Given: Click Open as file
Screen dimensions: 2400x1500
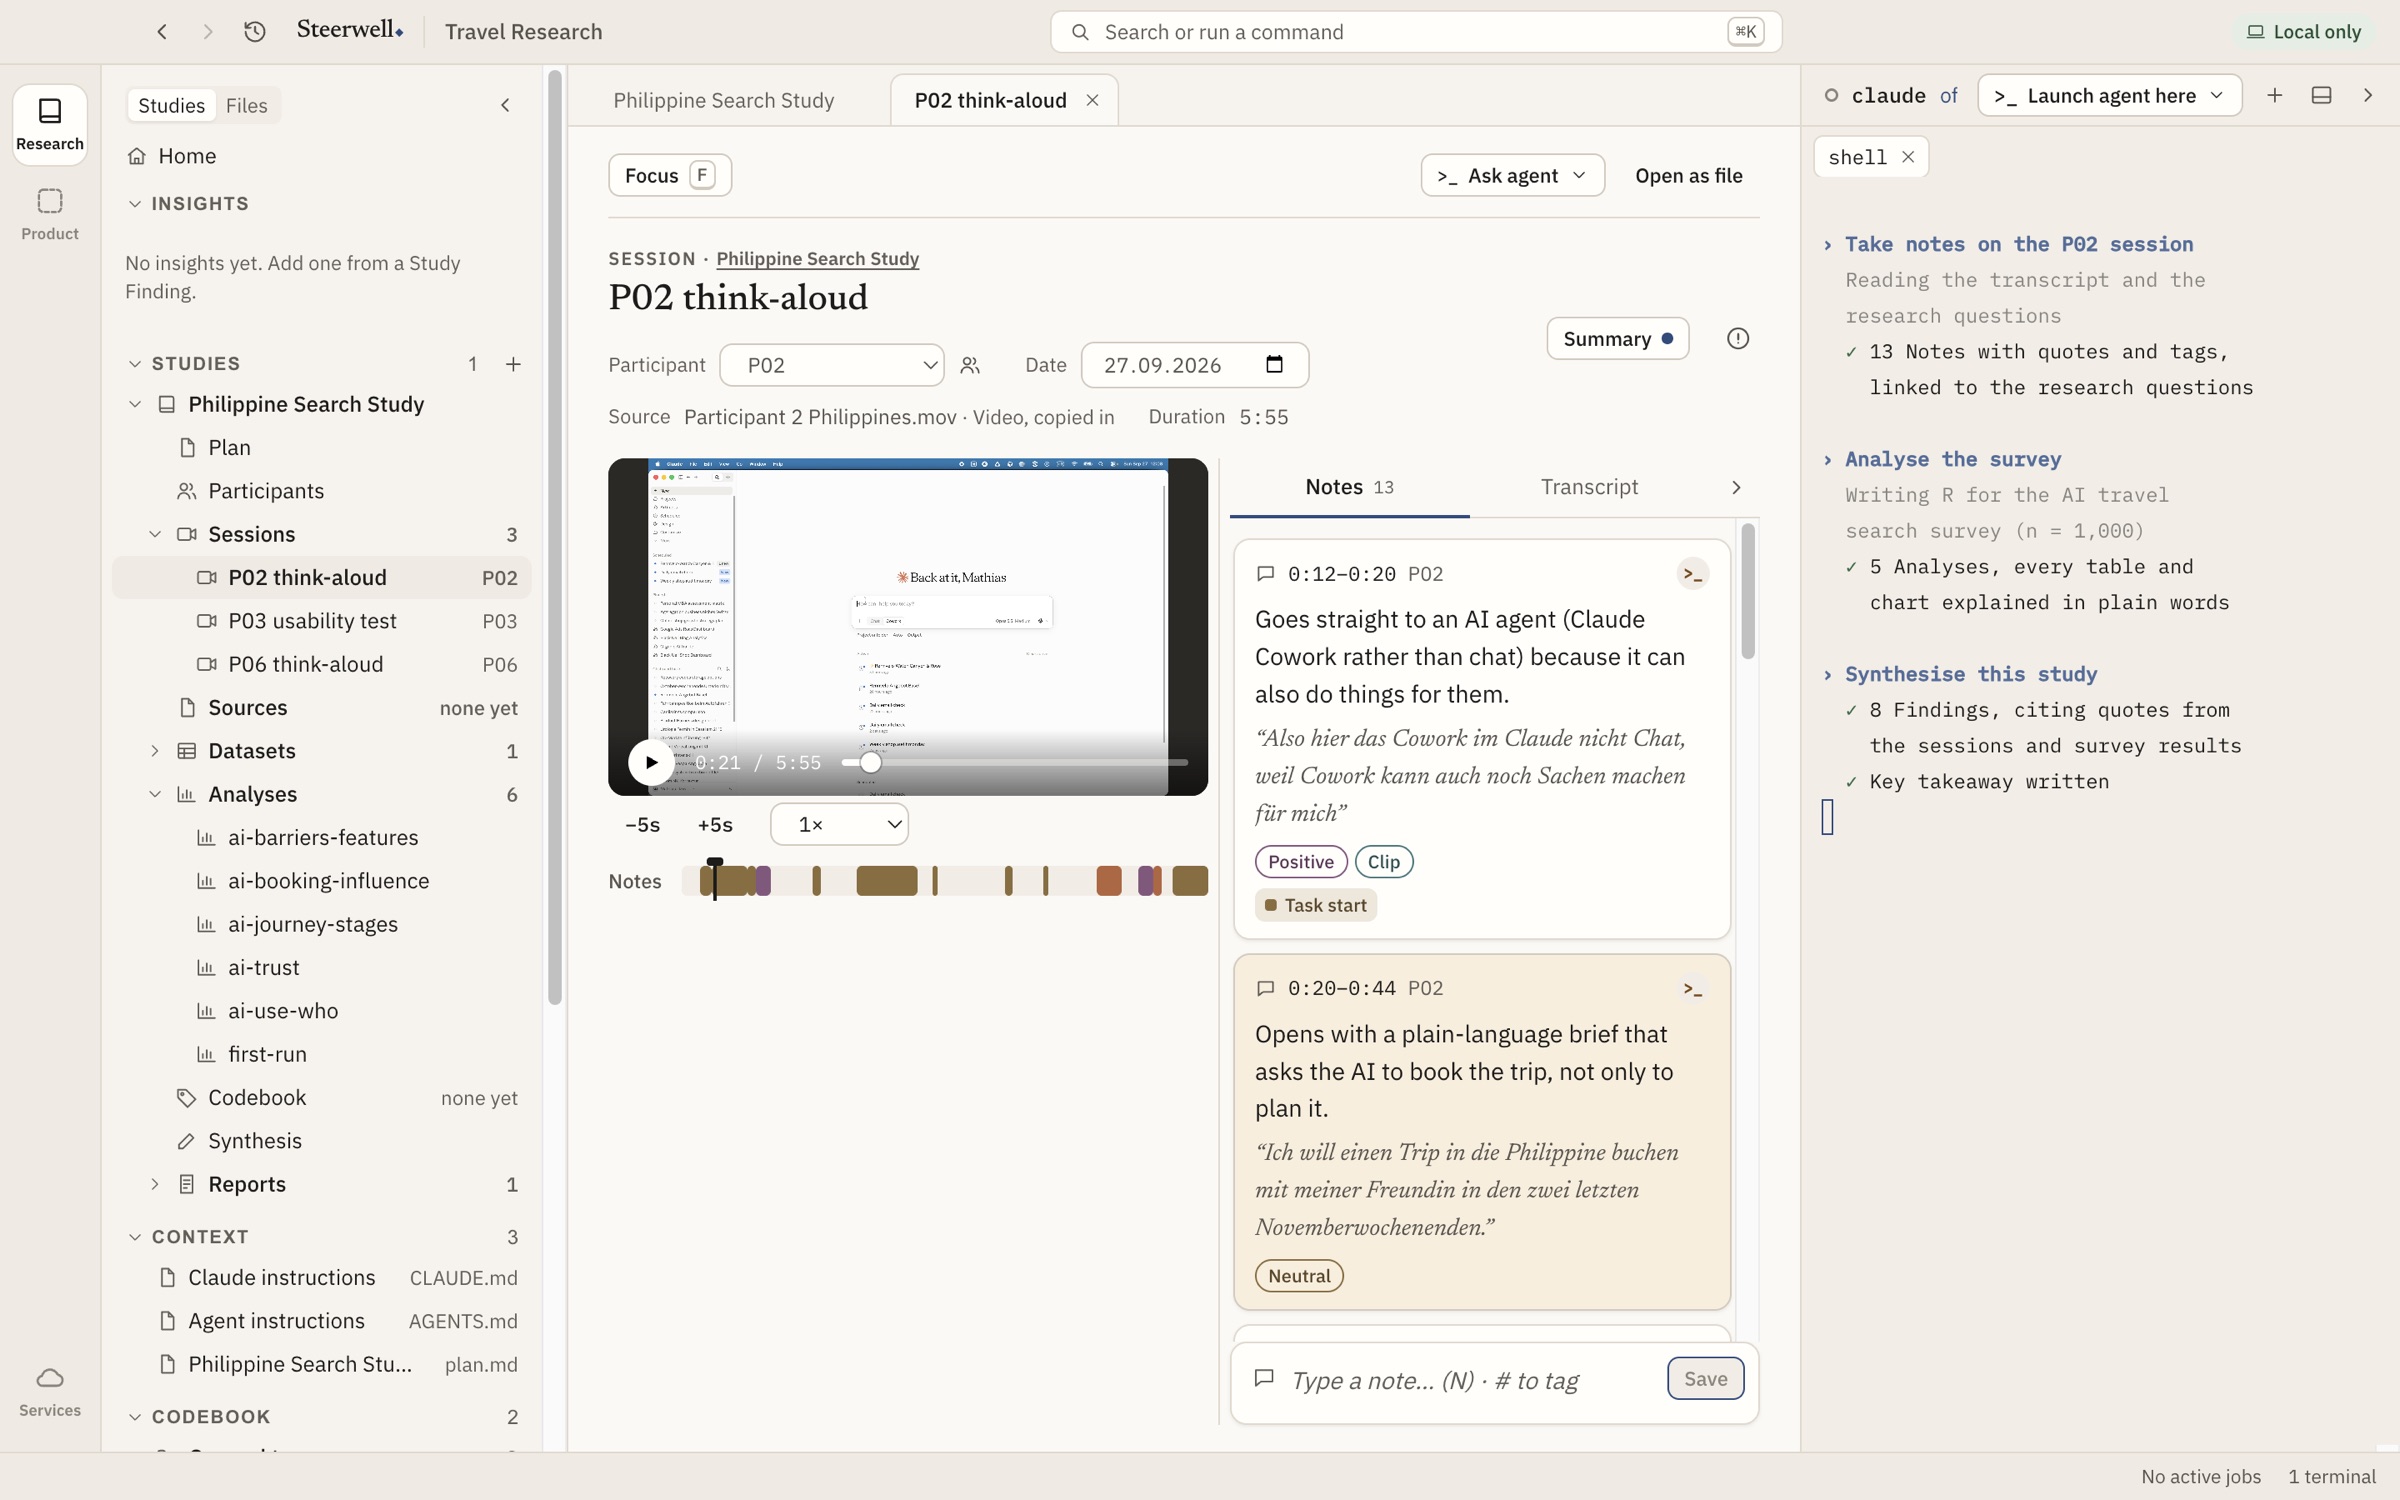Looking at the screenshot, I should pos(1688,175).
